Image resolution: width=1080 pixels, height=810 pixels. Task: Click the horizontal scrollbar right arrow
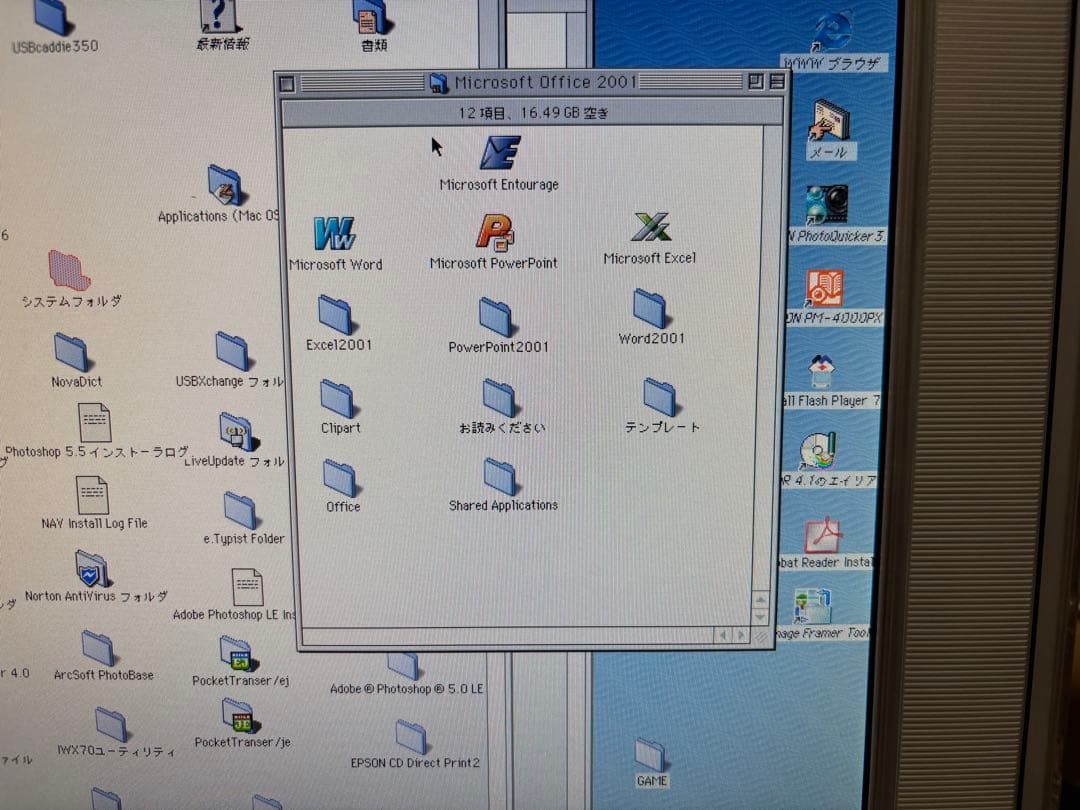[741, 635]
